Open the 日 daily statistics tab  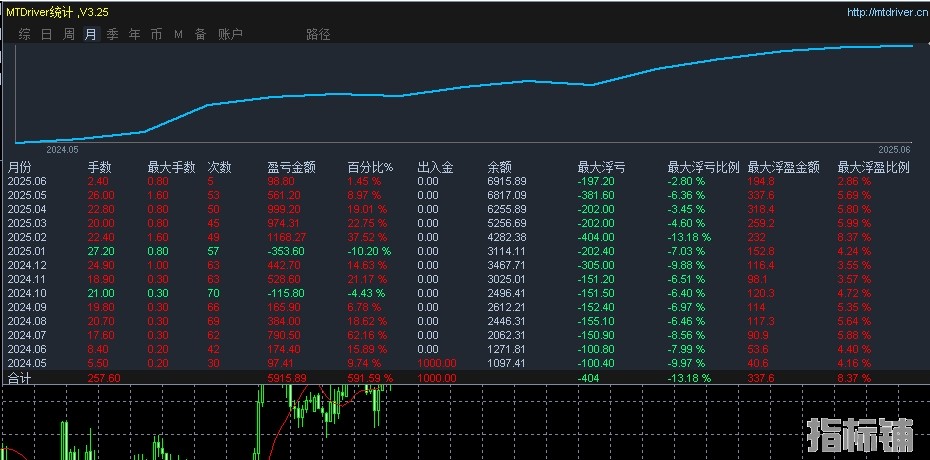tap(46, 34)
